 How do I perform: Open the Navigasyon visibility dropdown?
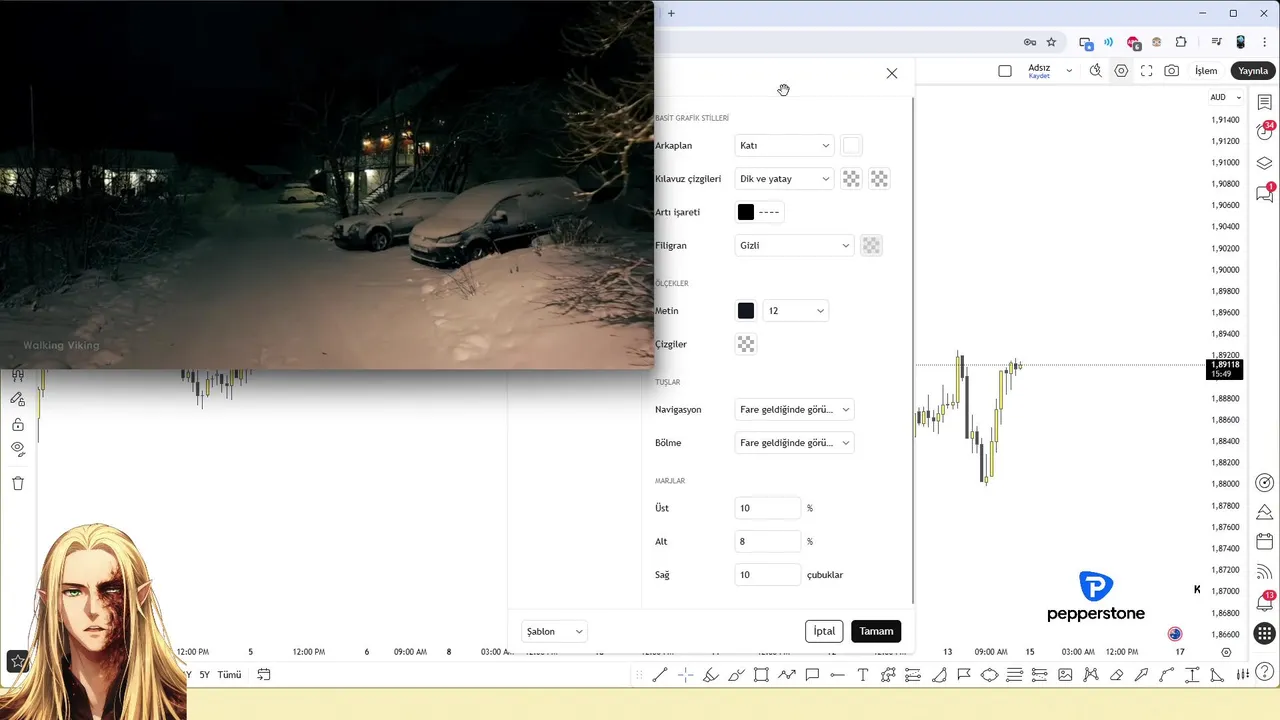point(794,410)
